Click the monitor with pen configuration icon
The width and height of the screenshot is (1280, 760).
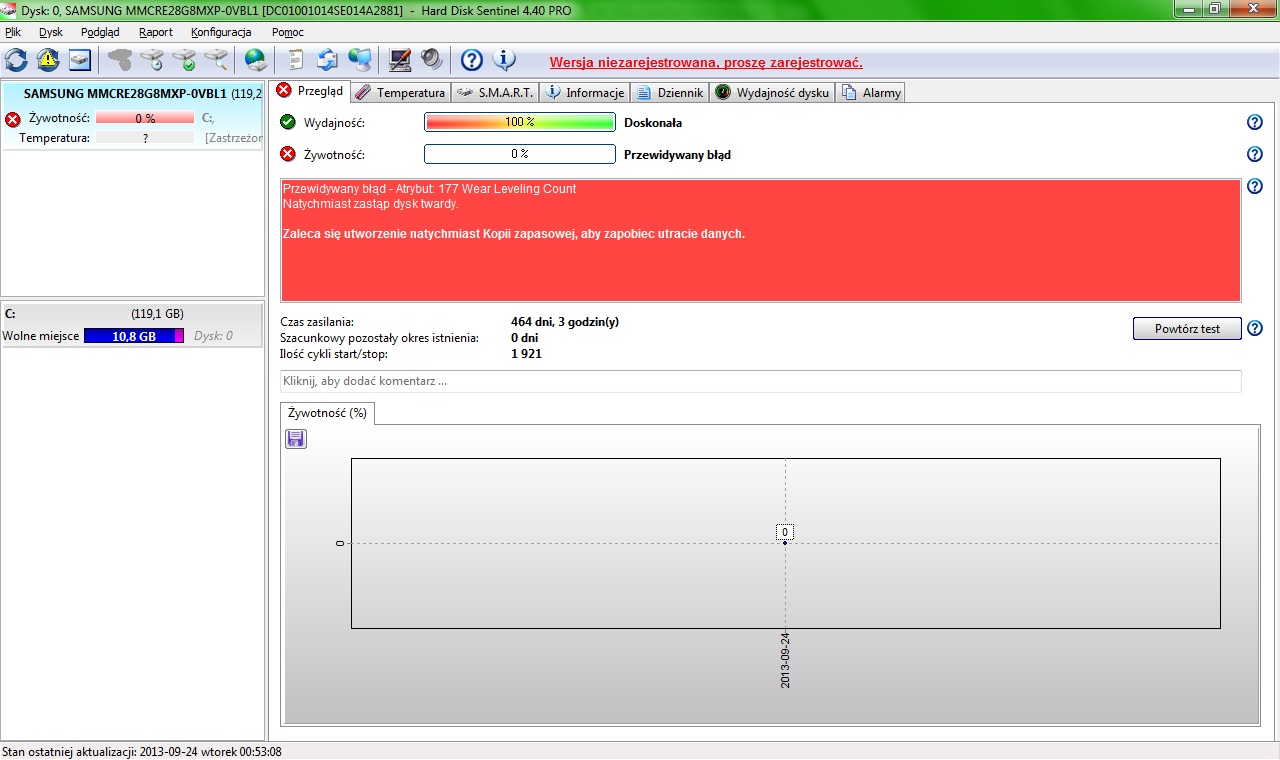tap(400, 60)
